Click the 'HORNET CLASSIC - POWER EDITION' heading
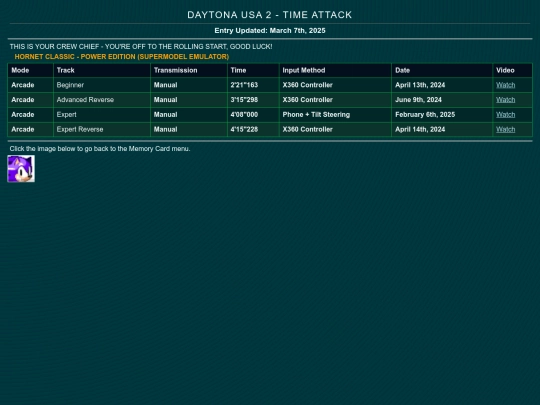Image resolution: width=540 pixels, height=405 pixels. (122, 57)
